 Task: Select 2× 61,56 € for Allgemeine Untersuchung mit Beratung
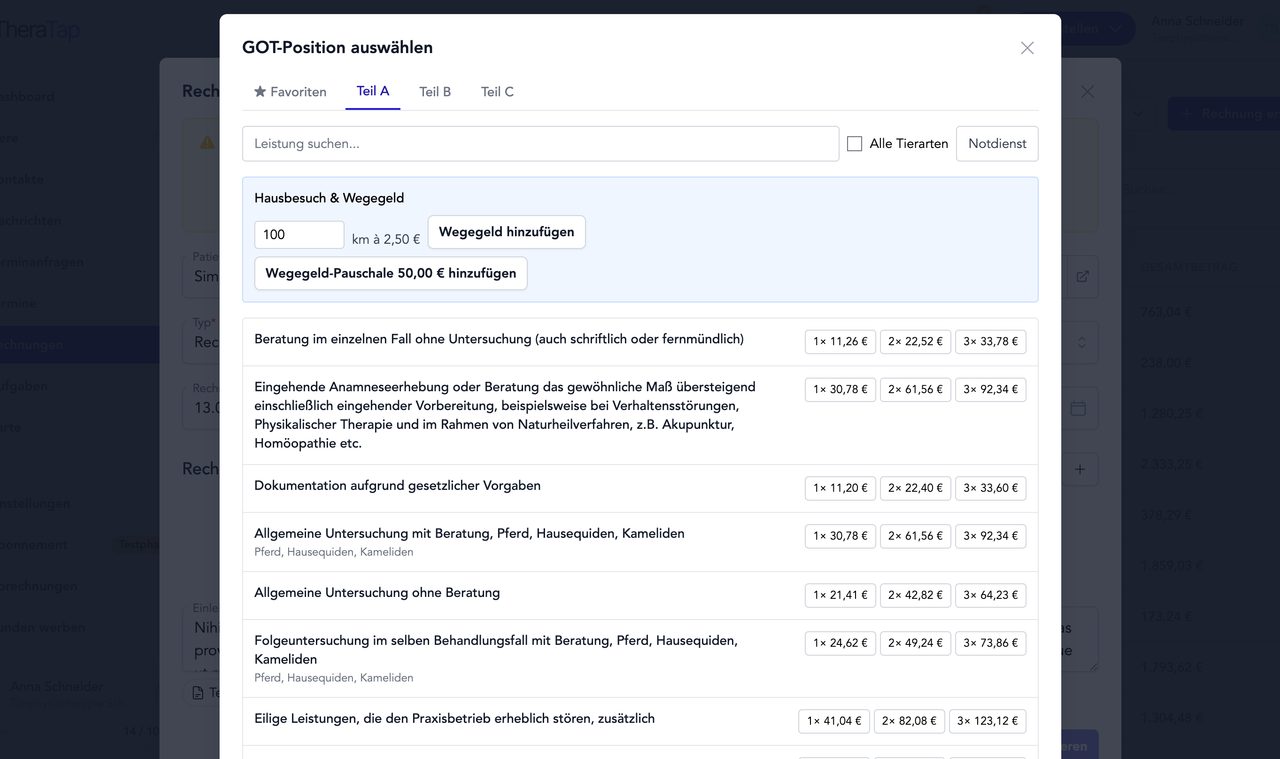(x=915, y=536)
